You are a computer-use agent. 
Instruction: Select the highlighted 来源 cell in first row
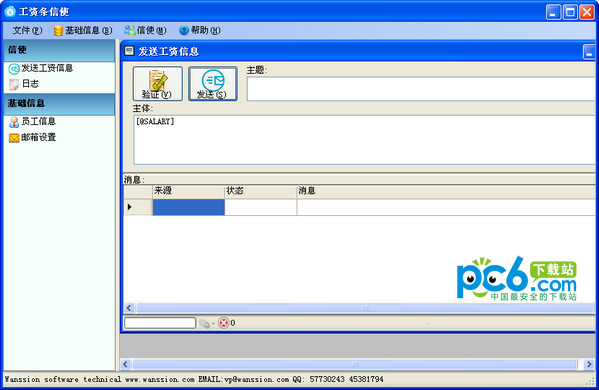(188, 207)
